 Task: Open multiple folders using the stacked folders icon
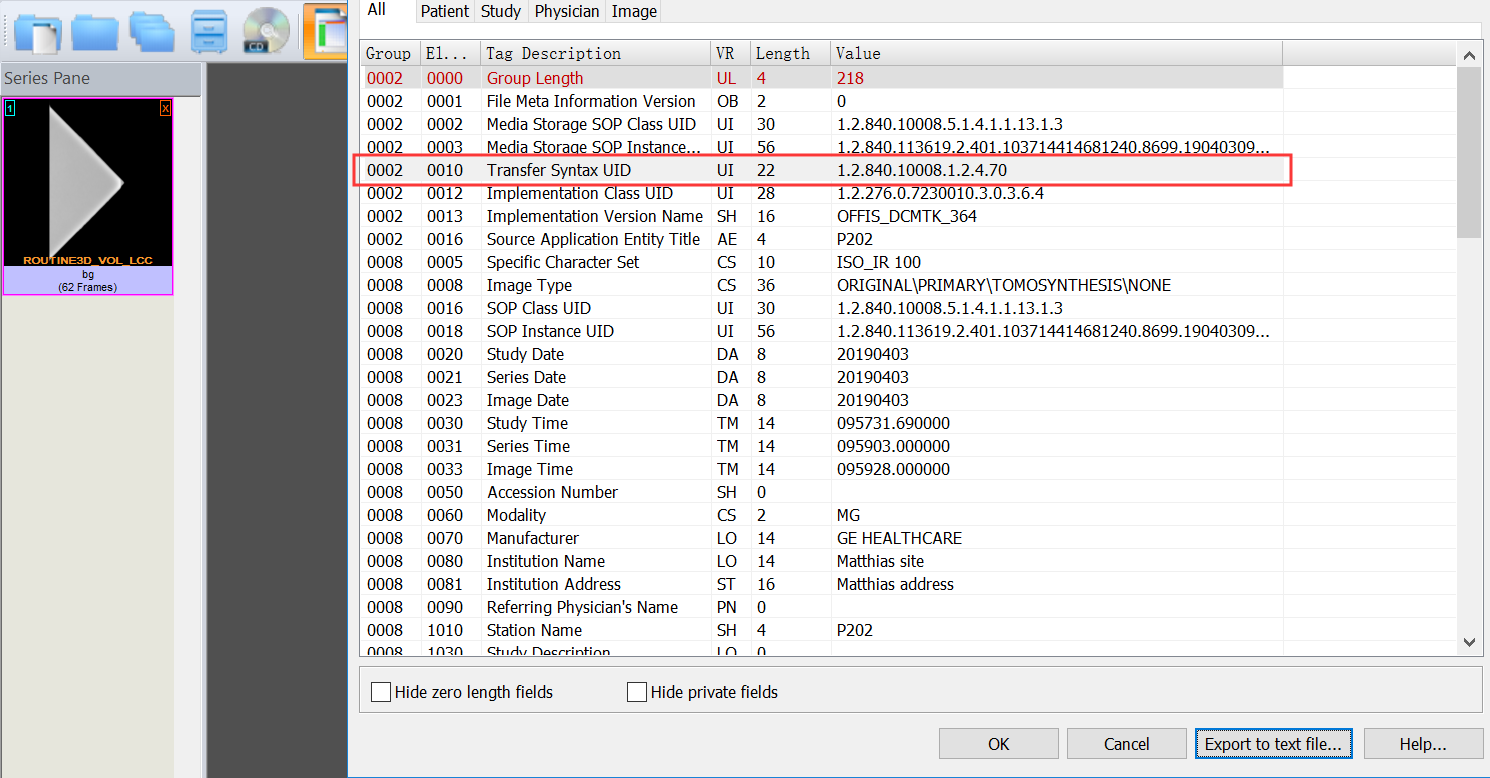click(151, 32)
